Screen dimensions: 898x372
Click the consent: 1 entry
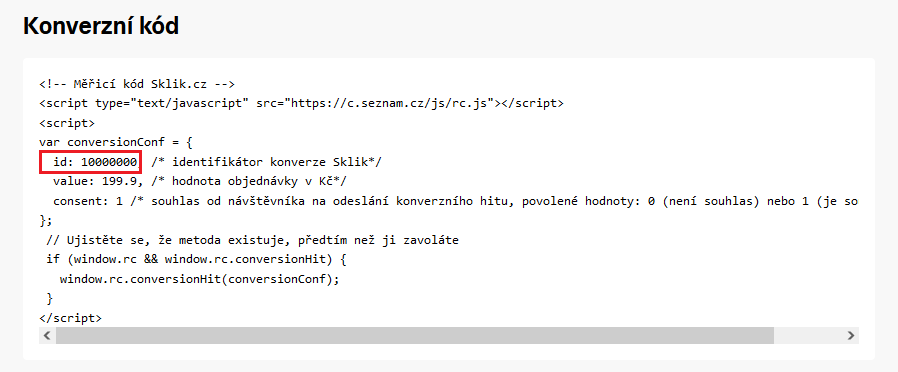84,201
